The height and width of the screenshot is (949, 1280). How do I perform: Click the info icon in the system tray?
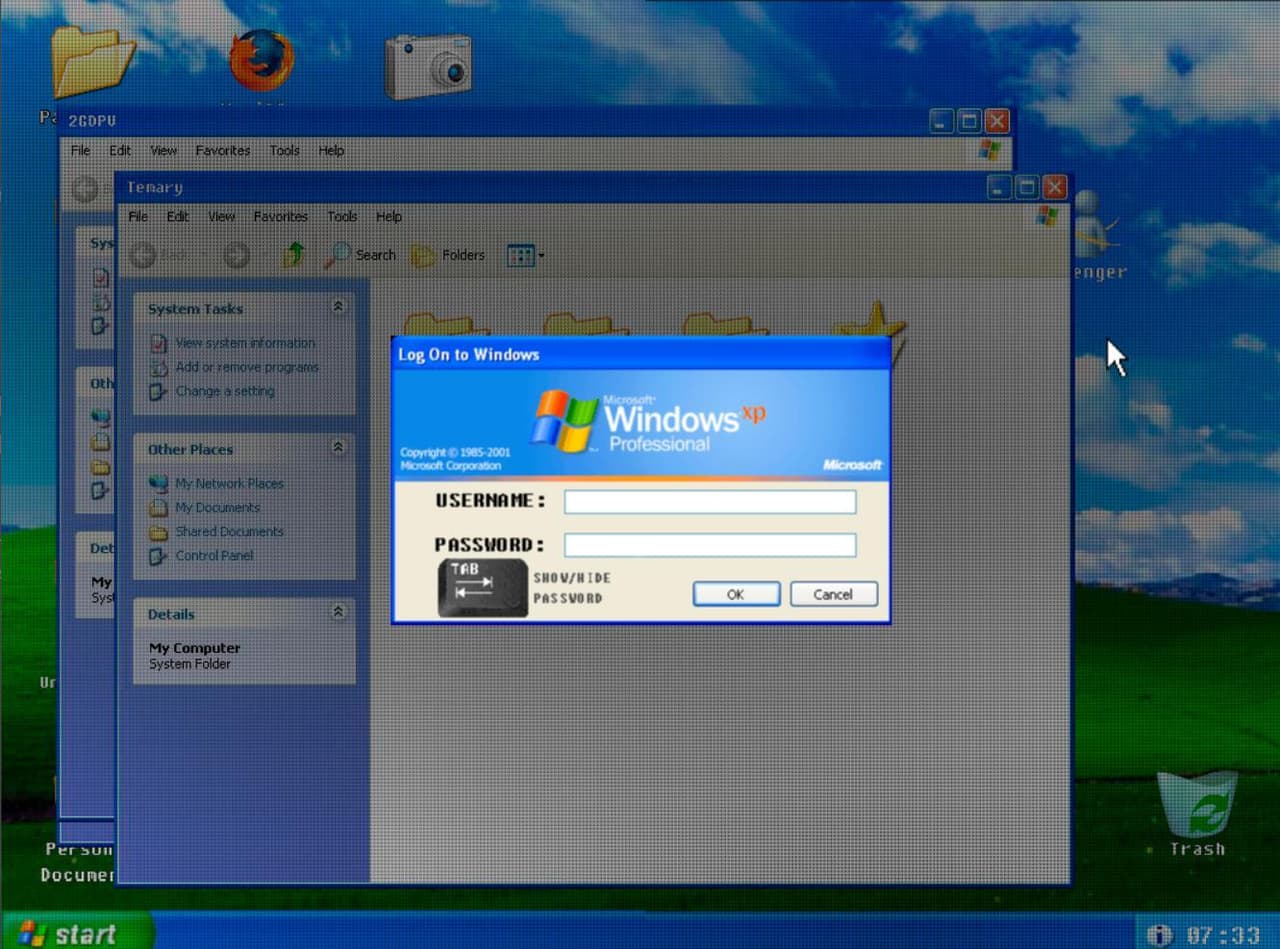(1159, 935)
